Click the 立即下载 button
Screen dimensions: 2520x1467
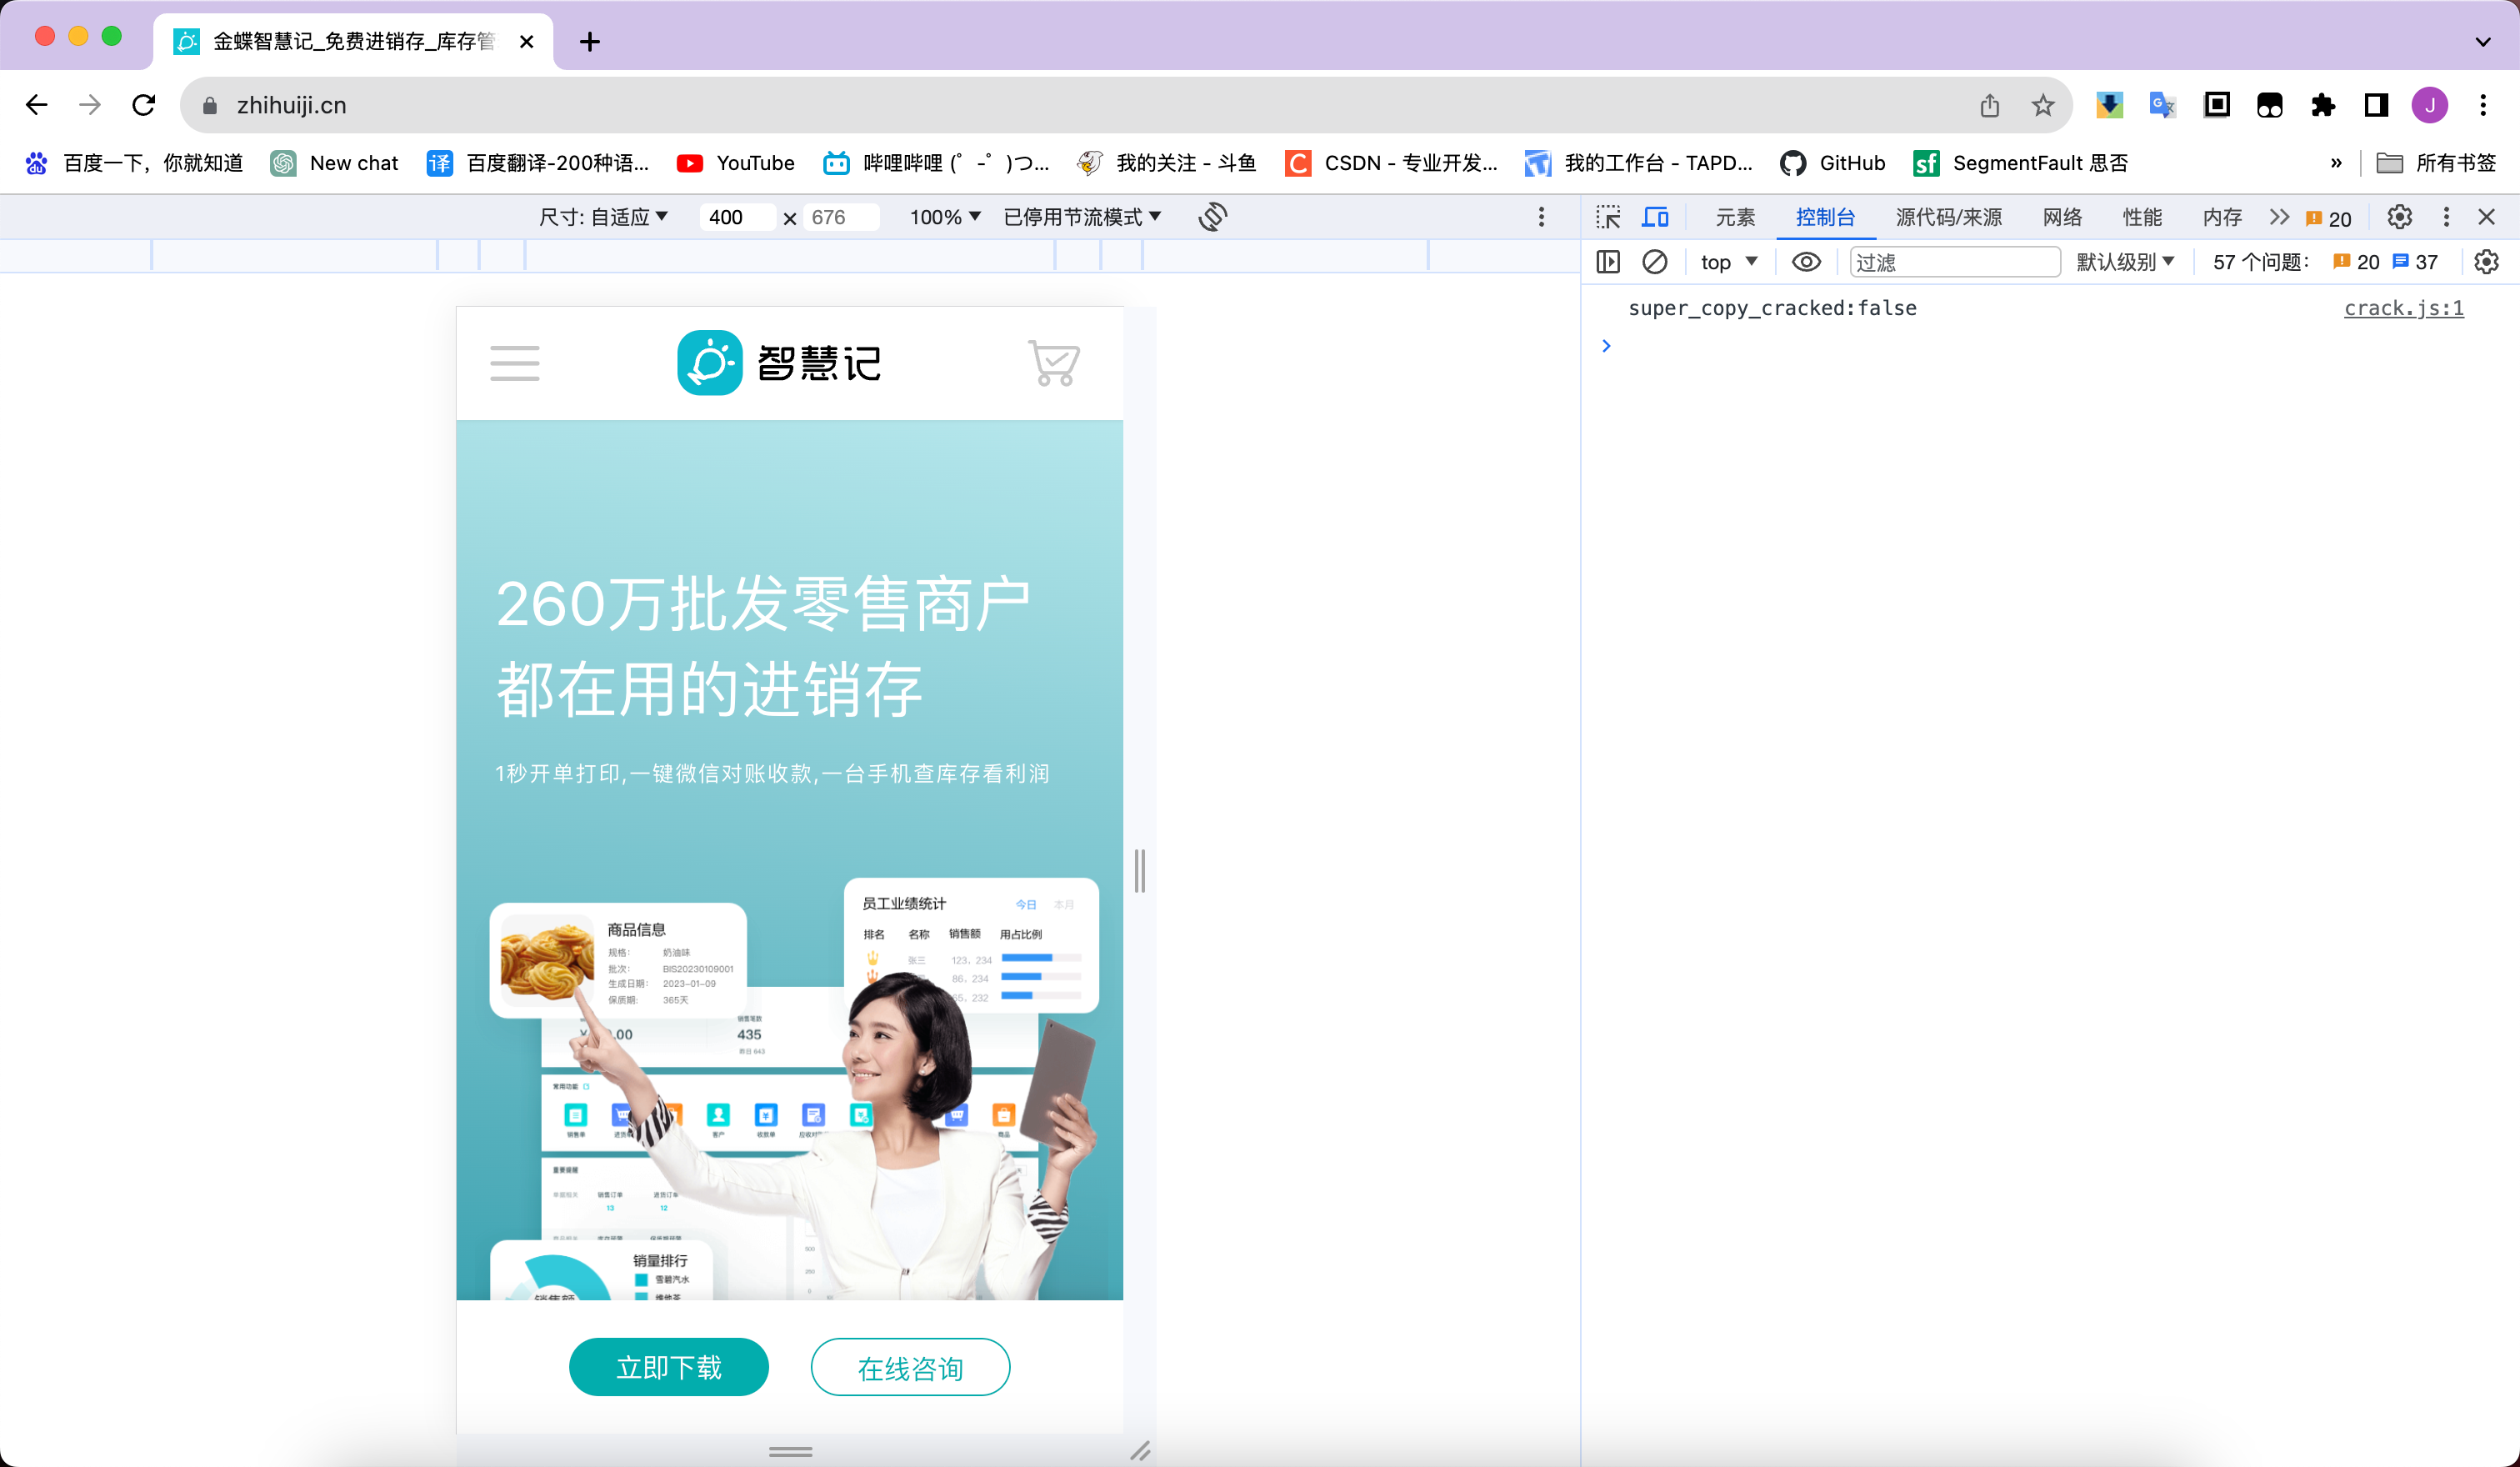click(x=669, y=1367)
